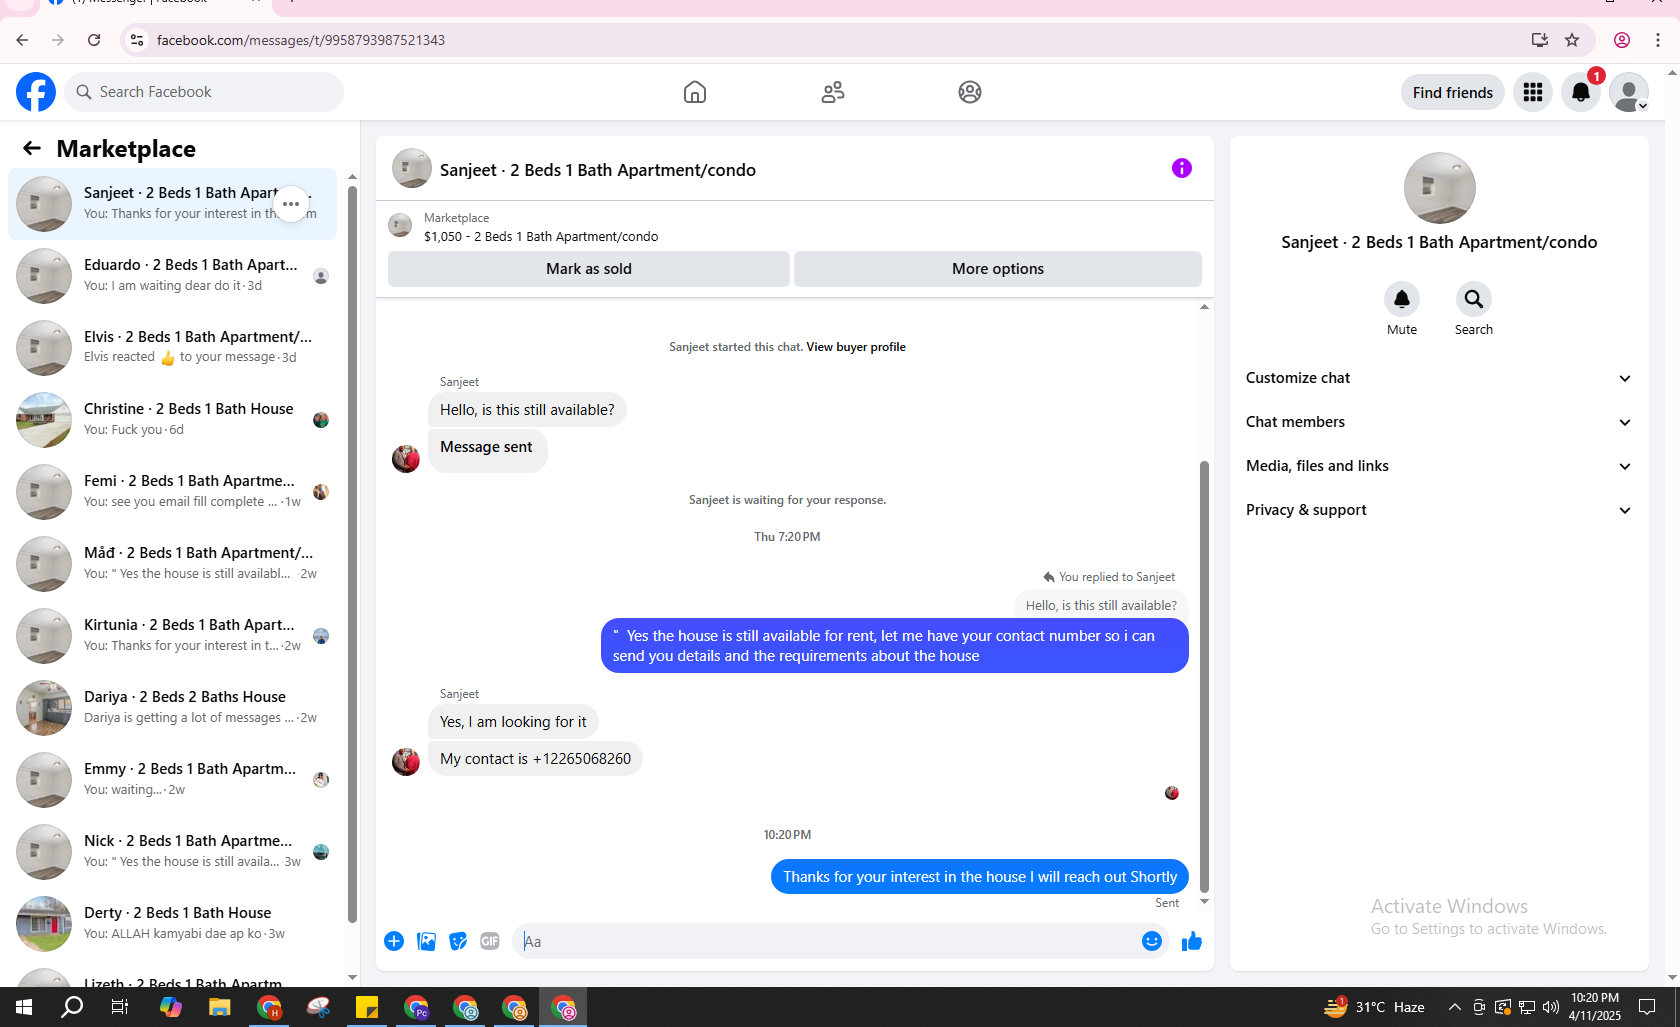Open more actions plus icon in composer
The image size is (1680, 1027).
click(394, 941)
